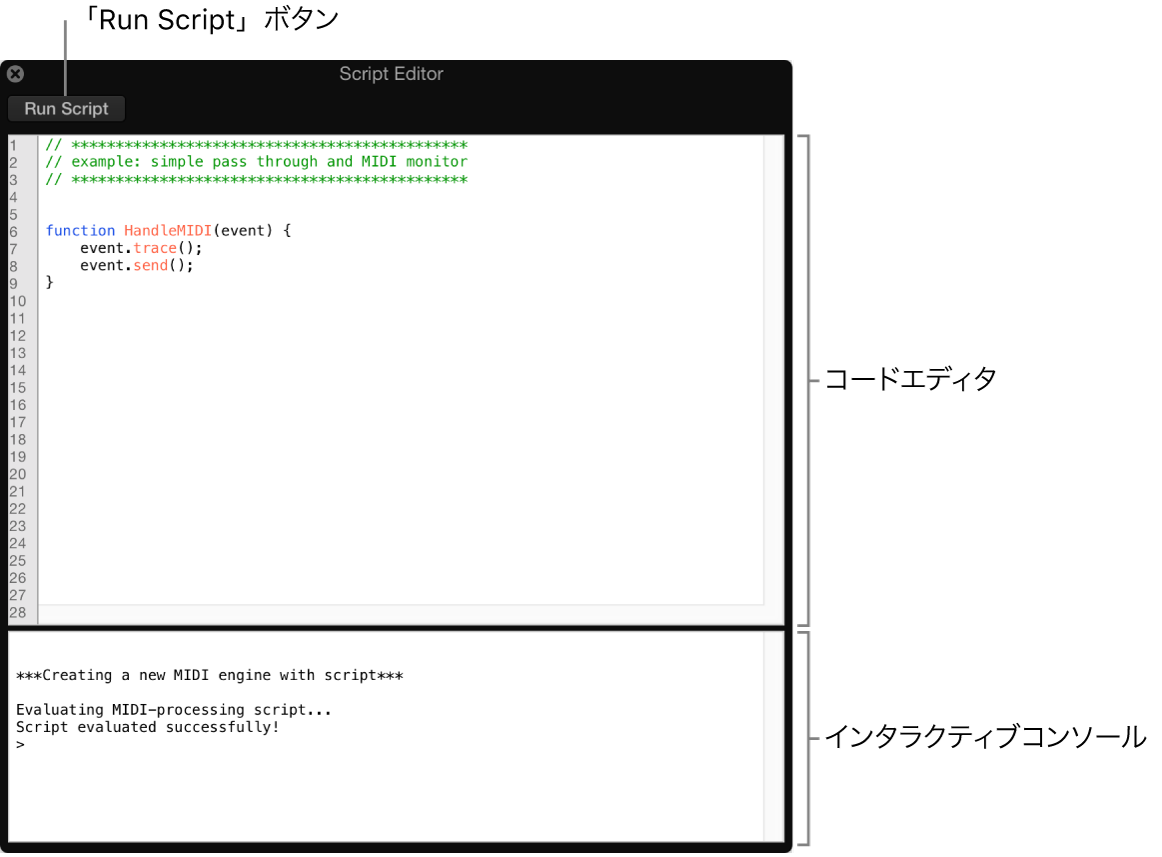
Task: Click the 'Creating a new MIDI engine' console message
Action: (x=210, y=674)
